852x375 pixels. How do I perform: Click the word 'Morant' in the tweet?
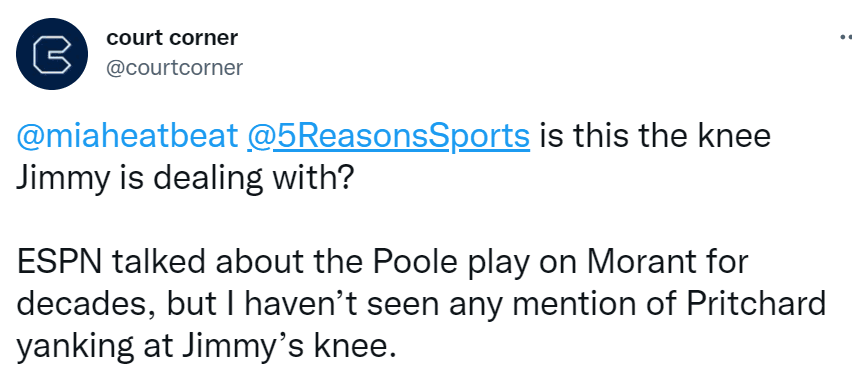click(637, 262)
